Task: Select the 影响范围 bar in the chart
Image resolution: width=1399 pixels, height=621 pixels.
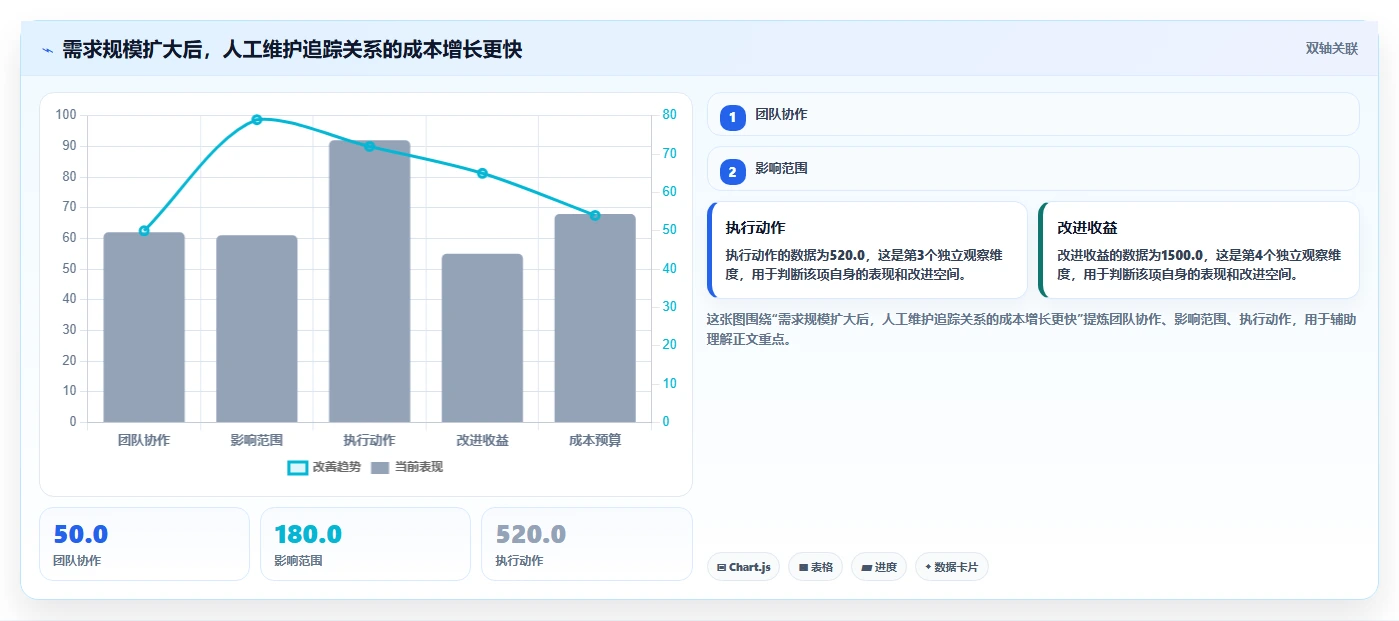Action: [257, 329]
